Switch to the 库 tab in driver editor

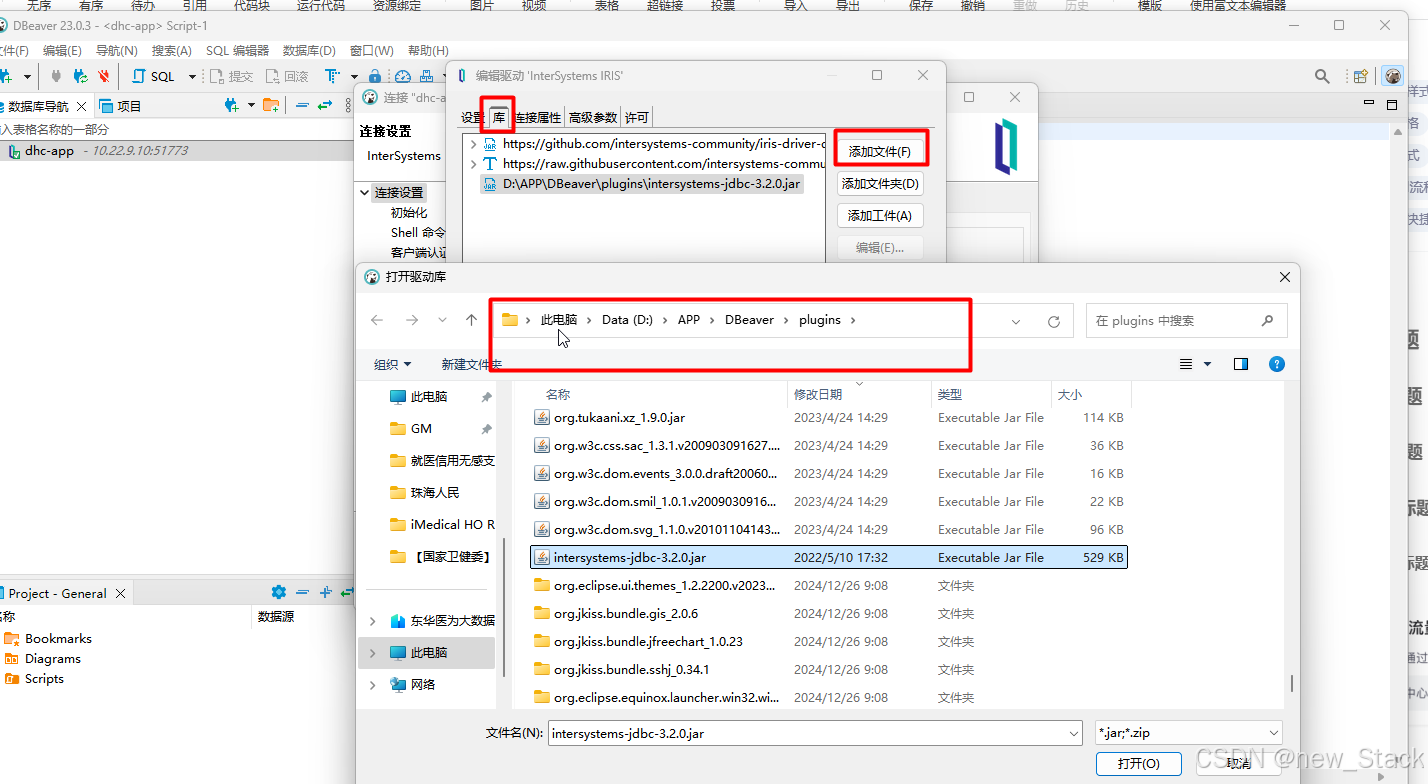click(x=498, y=117)
